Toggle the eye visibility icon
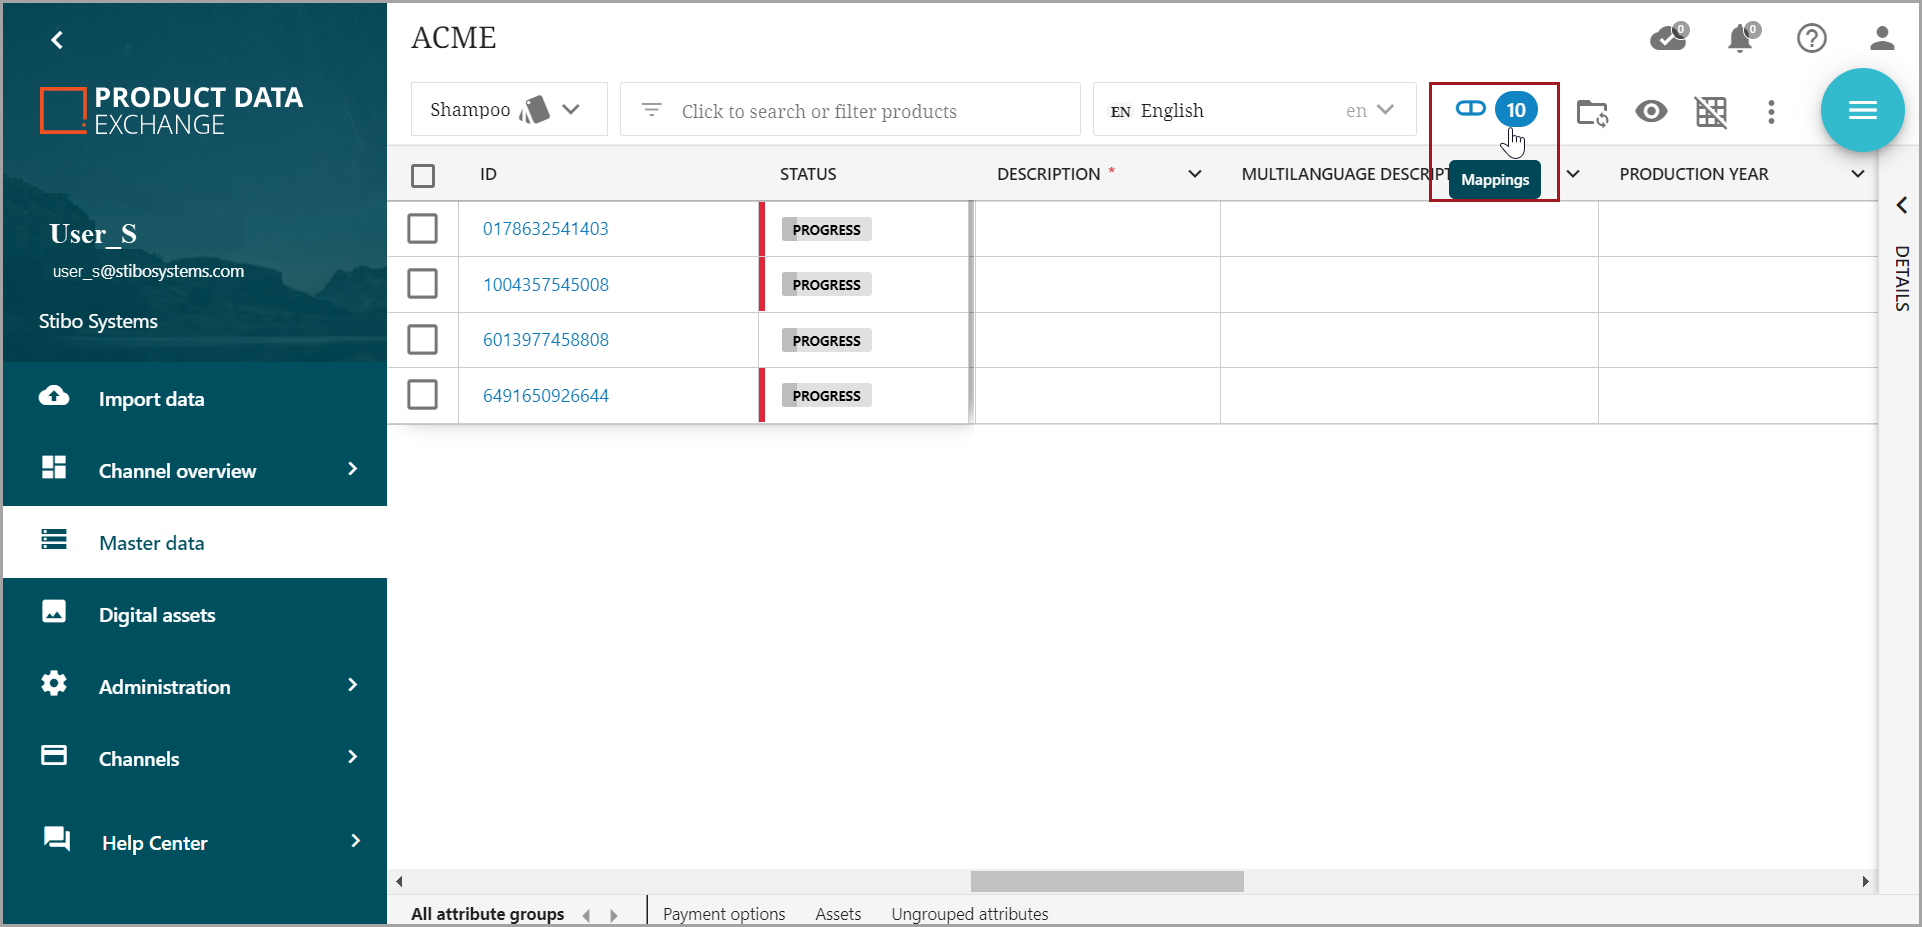 (1651, 112)
